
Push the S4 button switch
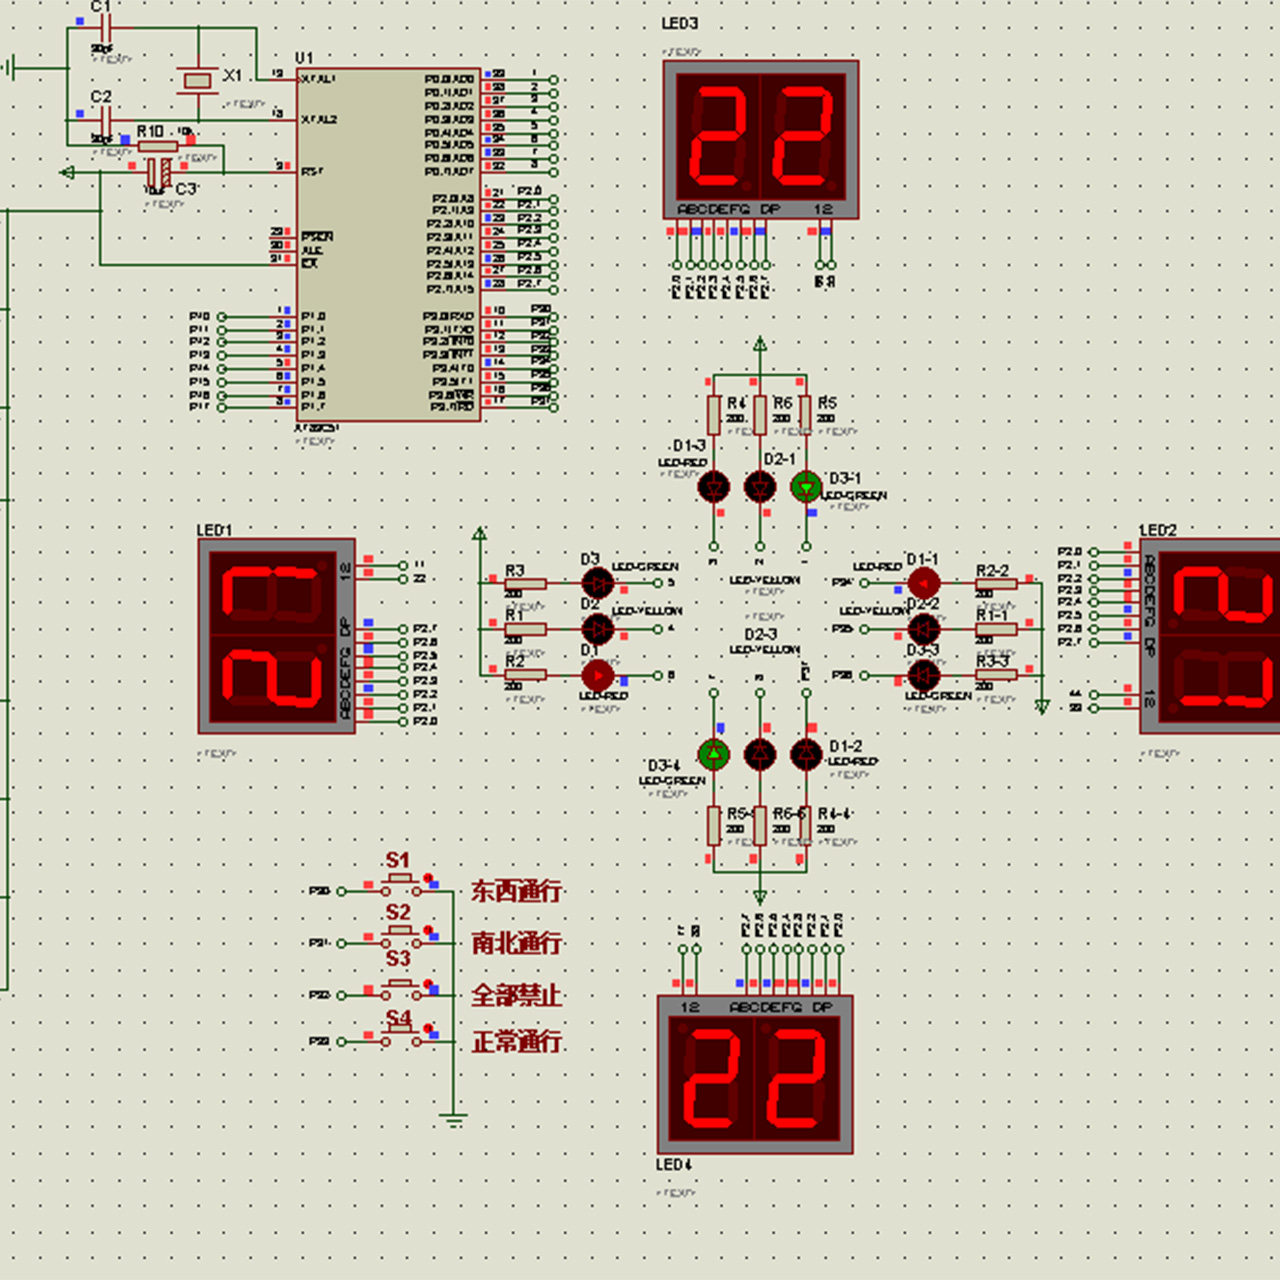[401, 1035]
